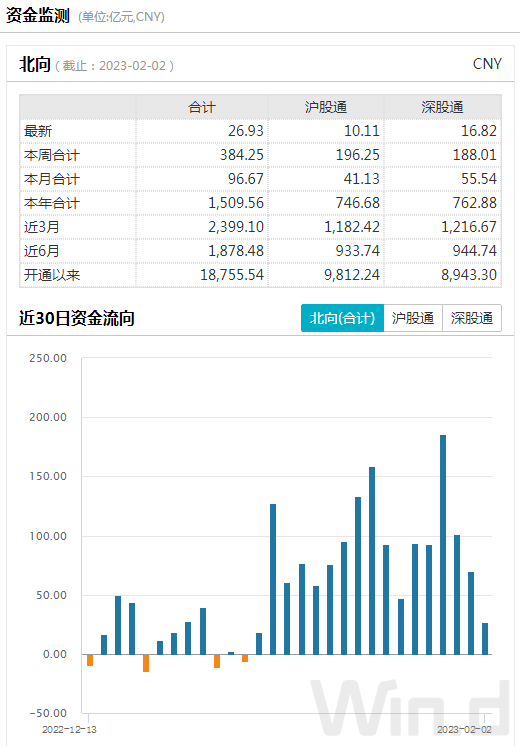This screenshot has width=520, height=746.
Task: Click the 150.00 y-axis label
Action: [x=48, y=476]
